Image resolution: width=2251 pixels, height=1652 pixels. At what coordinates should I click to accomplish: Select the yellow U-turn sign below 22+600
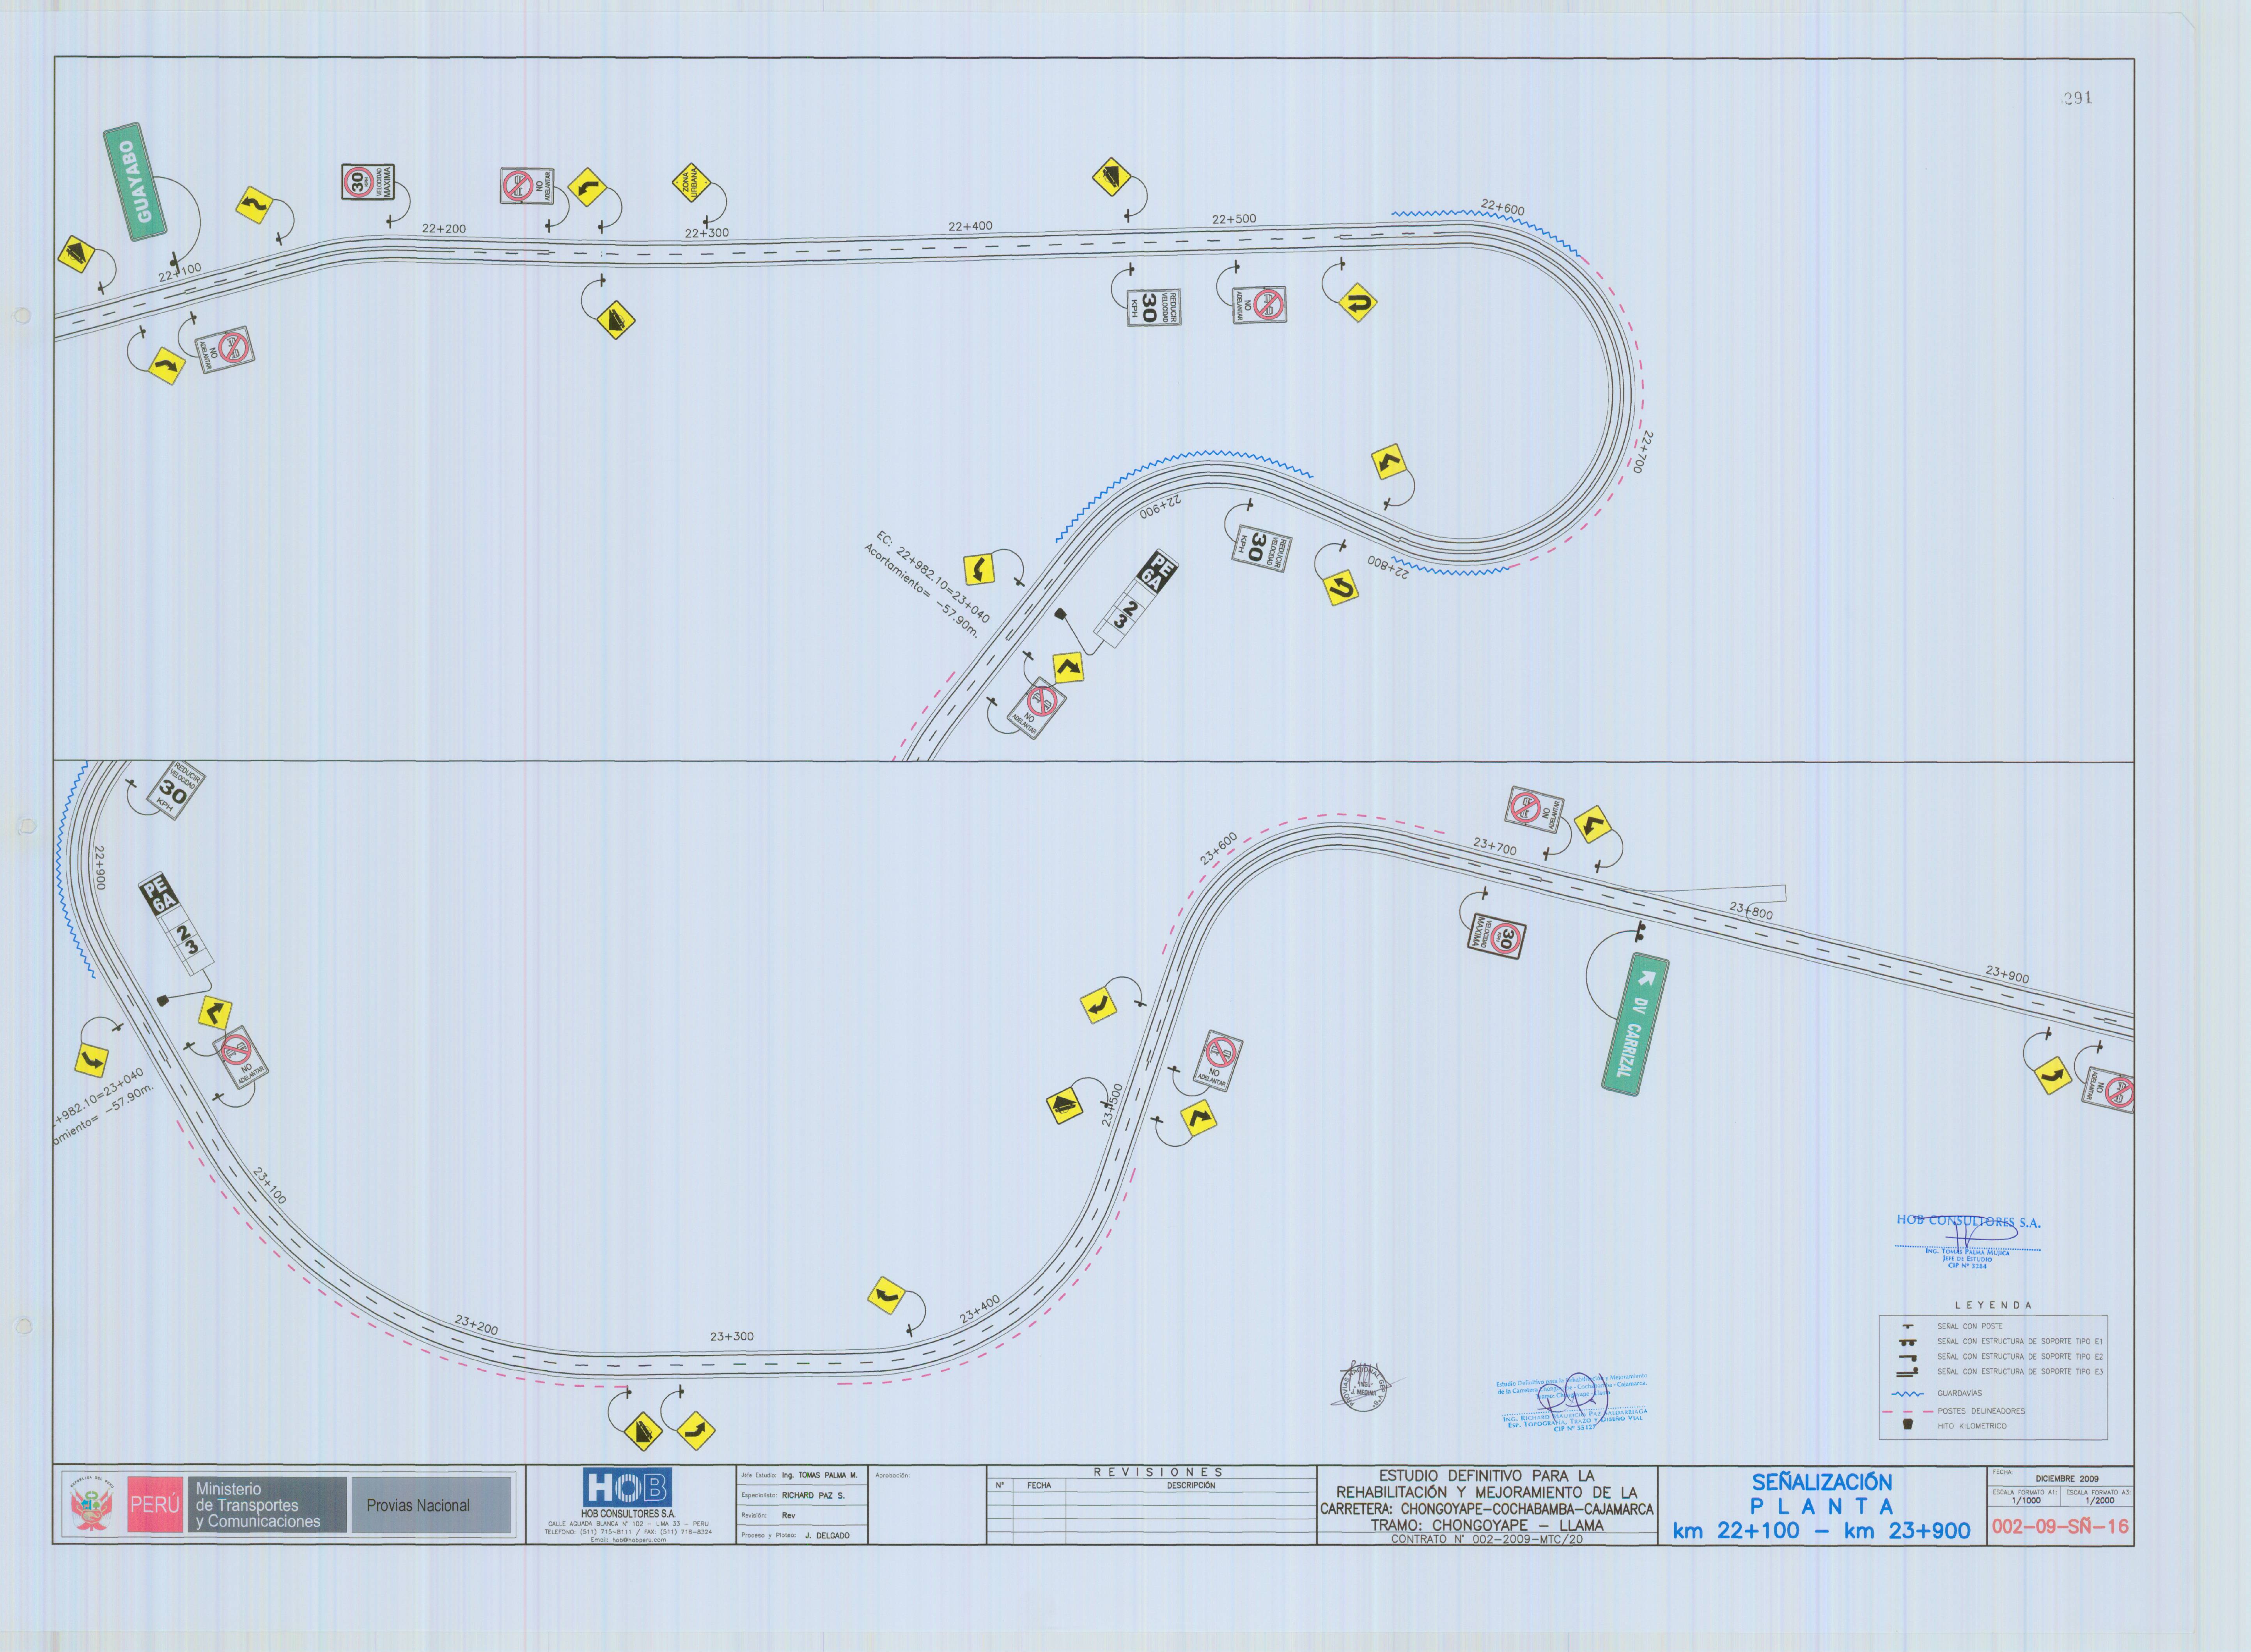coord(1357,302)
